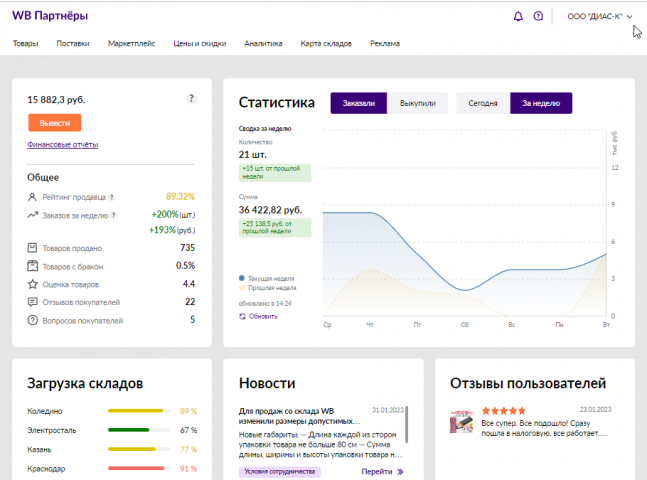Click the Отзывы пользователей heading
Screen dimensions: 647x480
[x=528, y=383]
